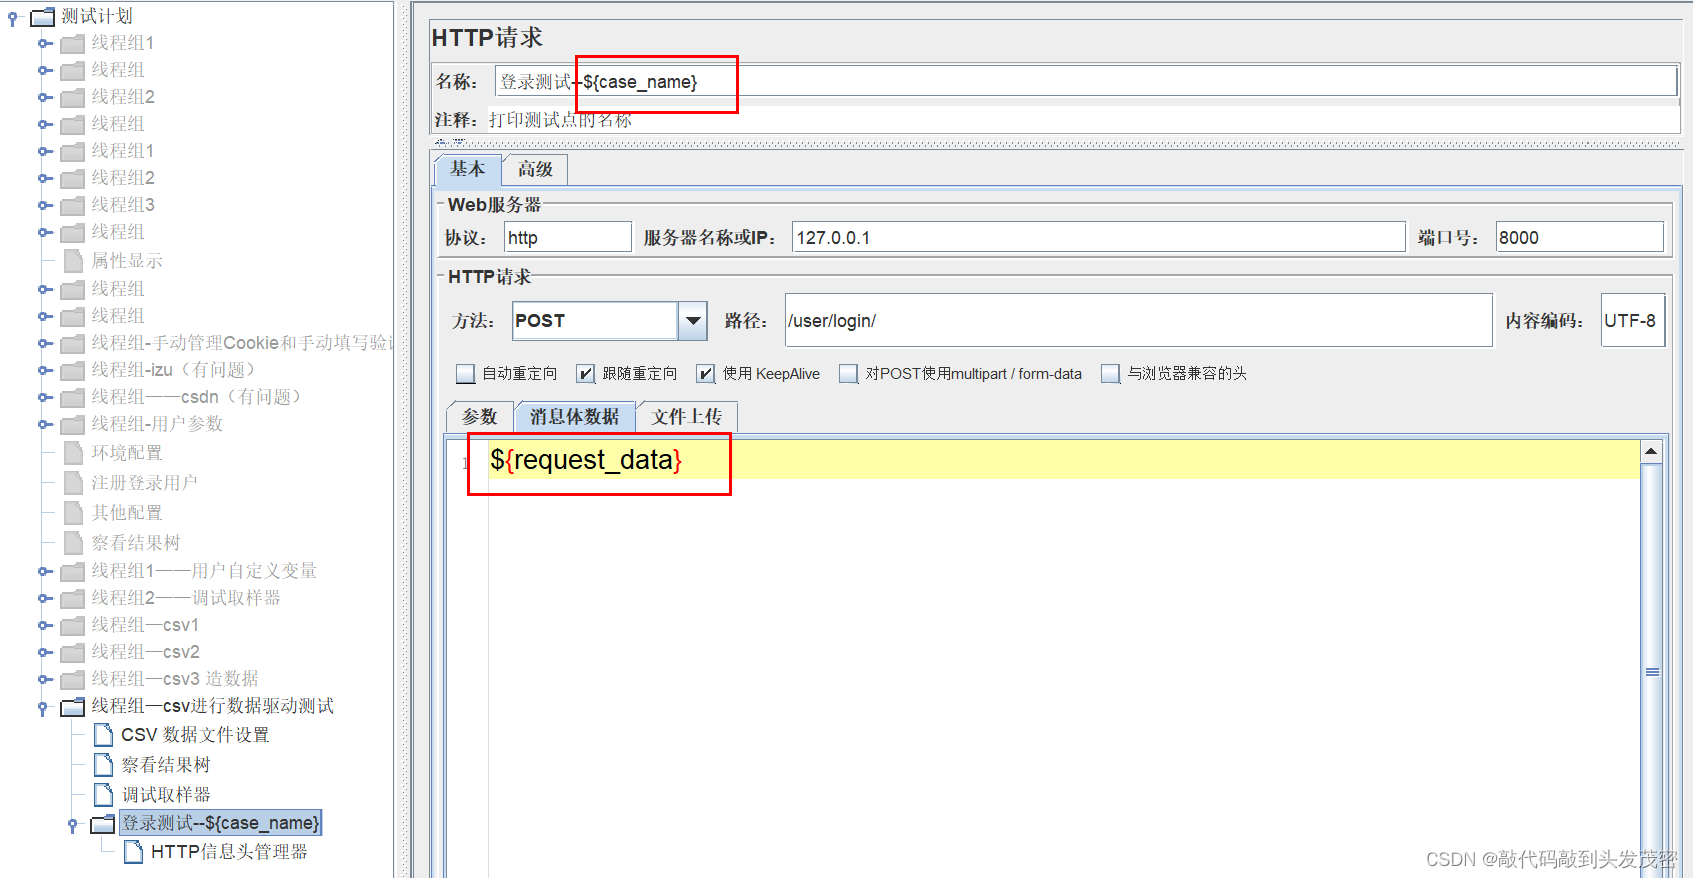Click the 协议 field containing http
This screenshot has width=1693, height=878.
[x=568, y=238]
